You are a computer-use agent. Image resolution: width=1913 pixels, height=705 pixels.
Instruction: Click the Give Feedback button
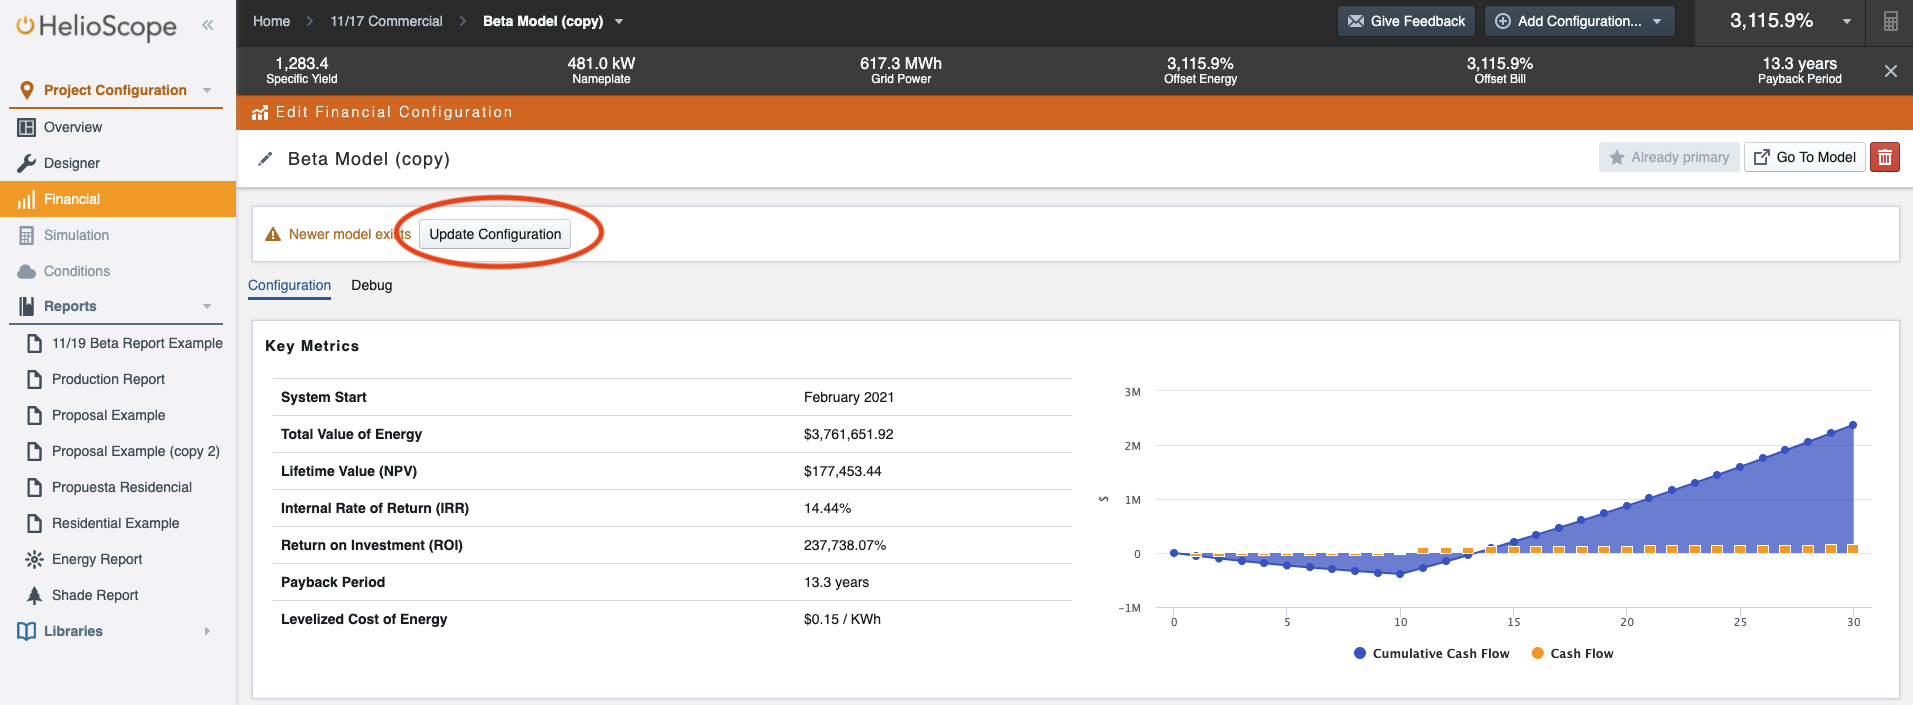click(x=1406, y=21)
